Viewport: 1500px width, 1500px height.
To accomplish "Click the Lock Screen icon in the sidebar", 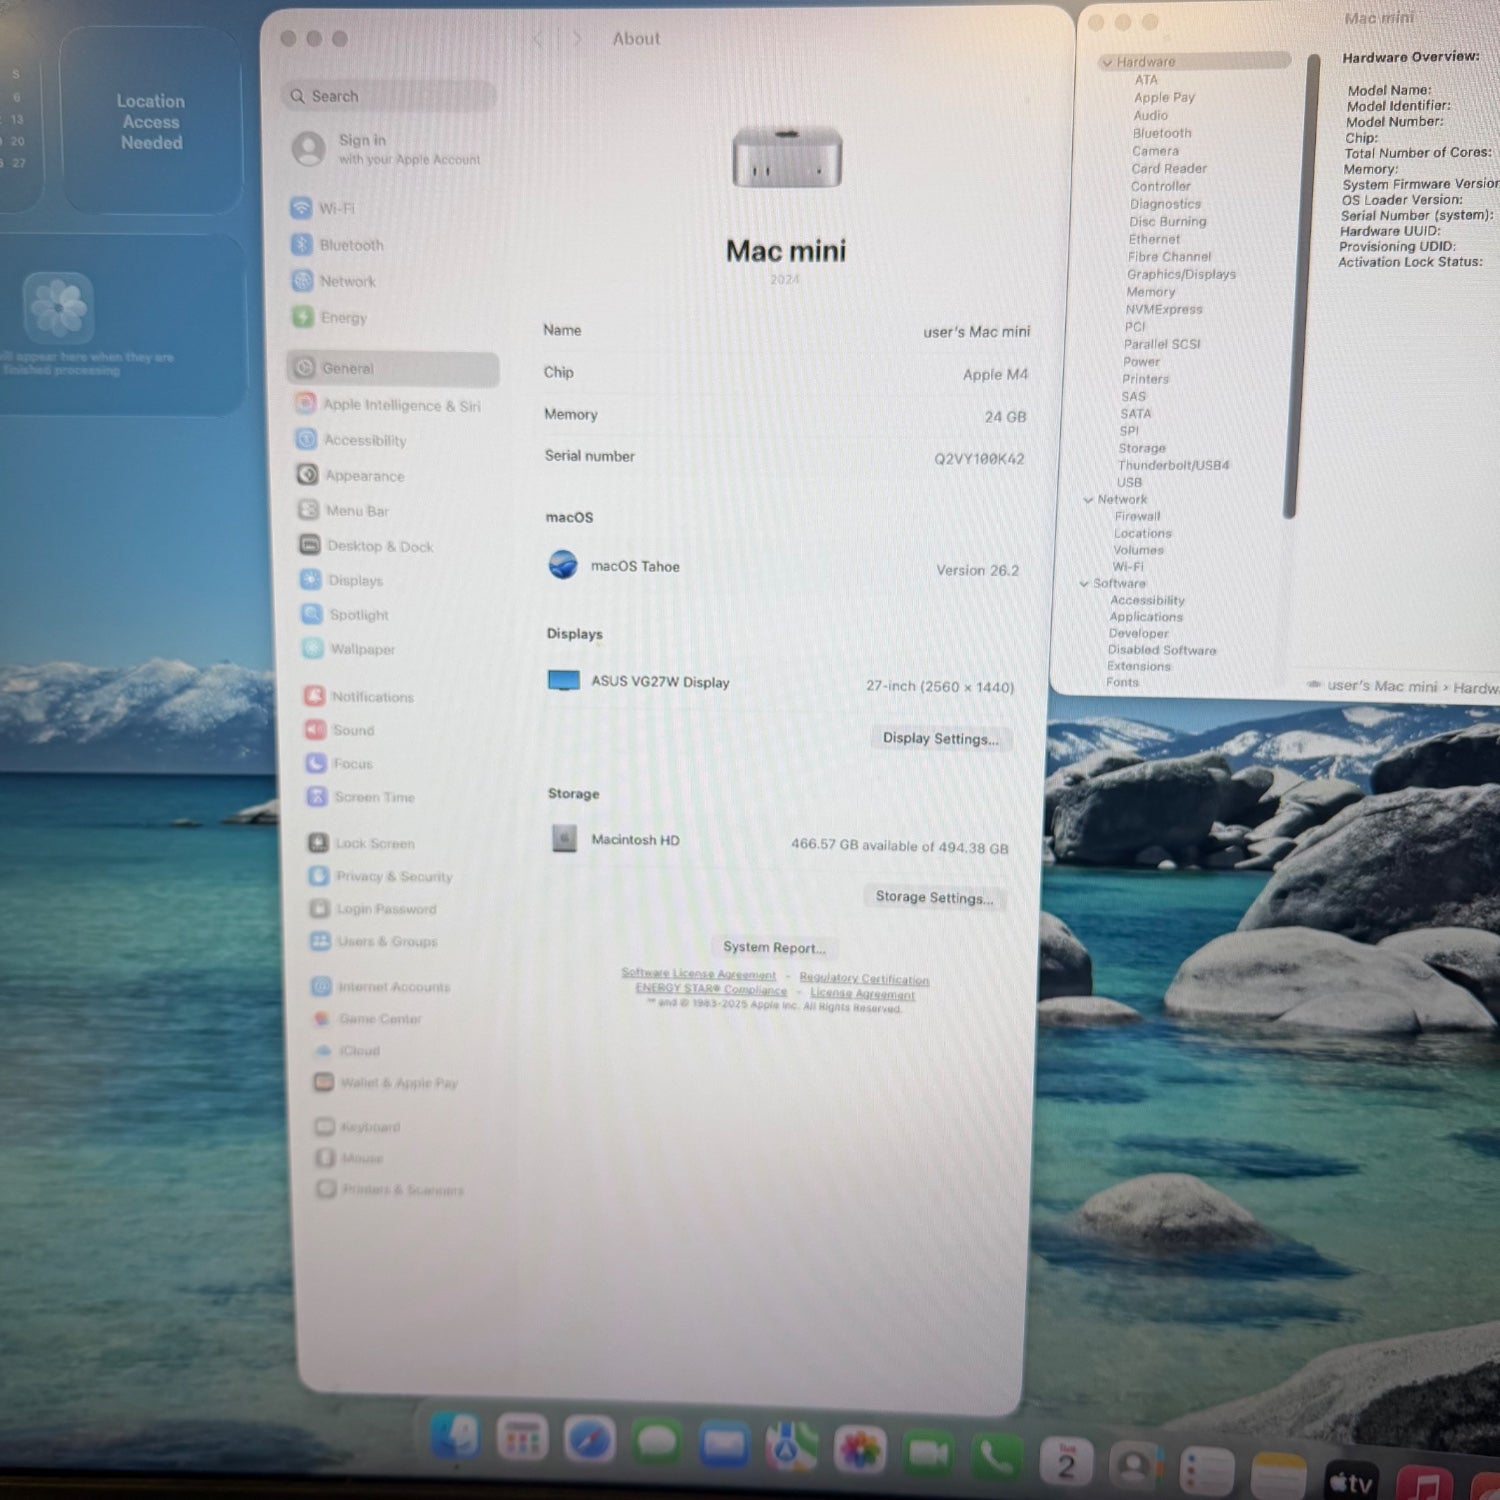I will coord(318,843).
